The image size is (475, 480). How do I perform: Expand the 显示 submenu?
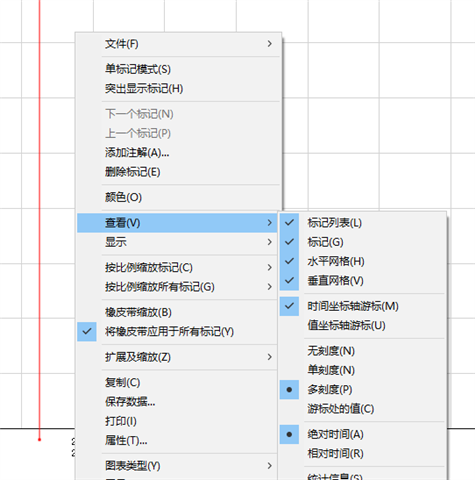pos(178,242)
